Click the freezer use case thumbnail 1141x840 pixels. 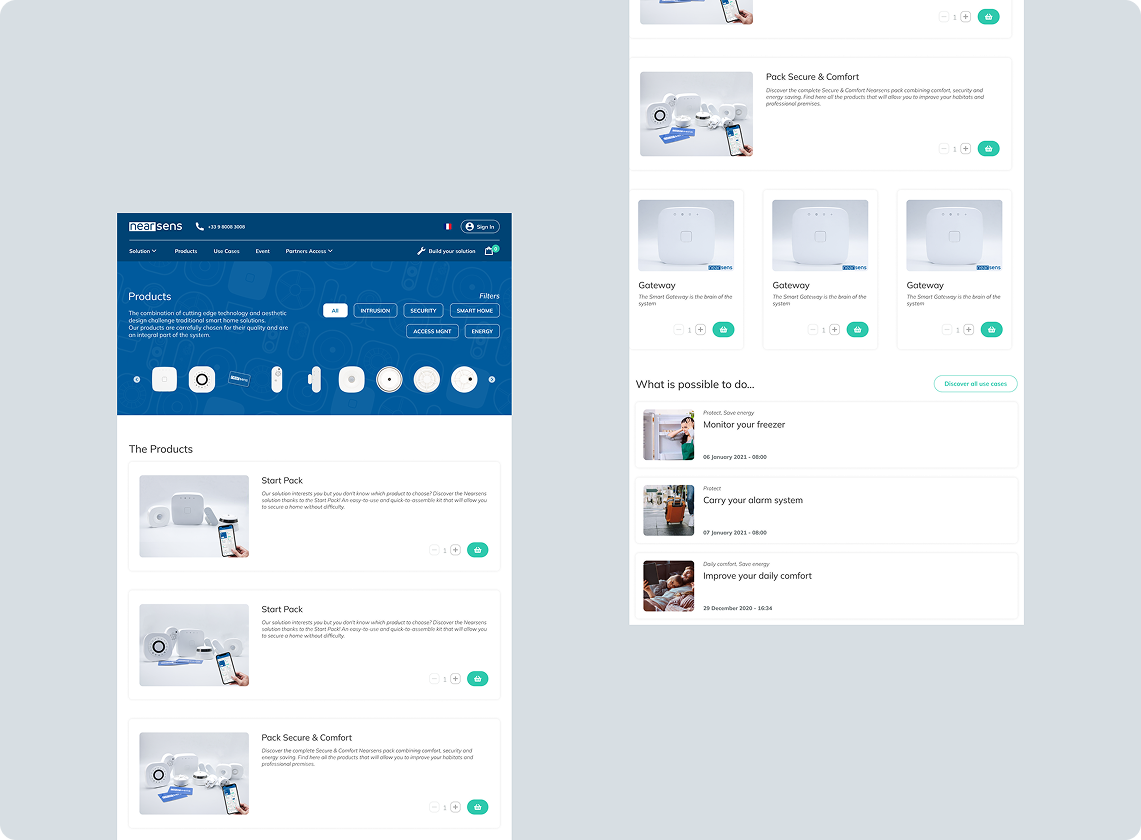click(x=669, y=435)
